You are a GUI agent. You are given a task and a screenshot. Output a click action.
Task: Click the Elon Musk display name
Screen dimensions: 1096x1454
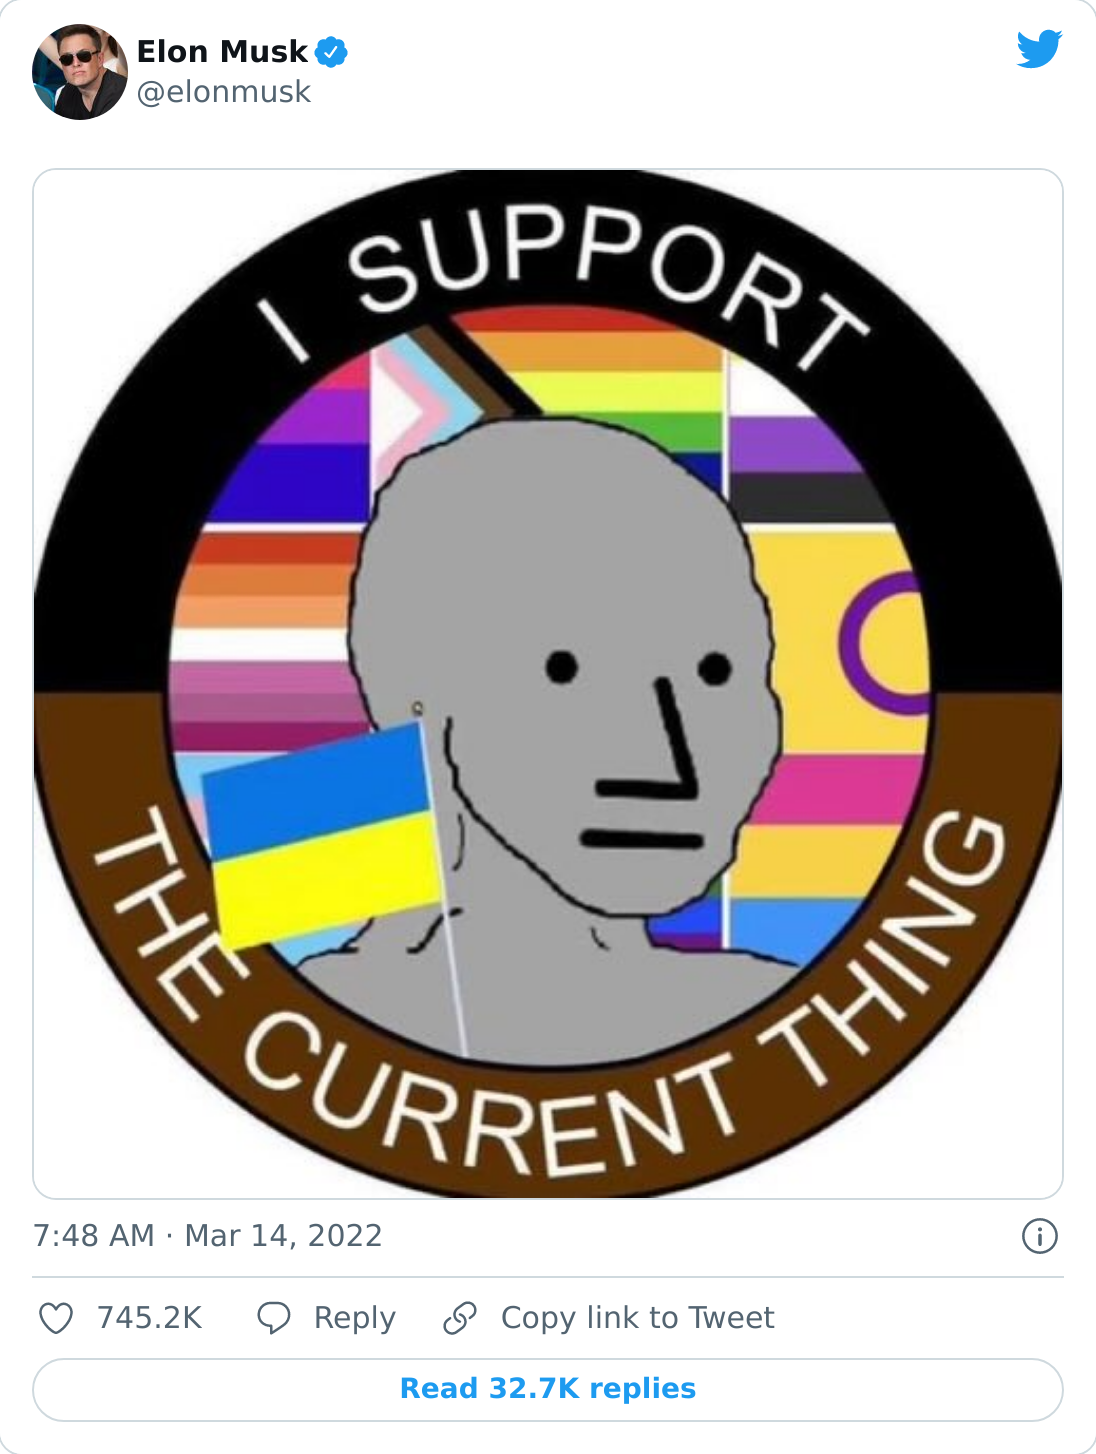pyautogui.click(x=222, y=51)
